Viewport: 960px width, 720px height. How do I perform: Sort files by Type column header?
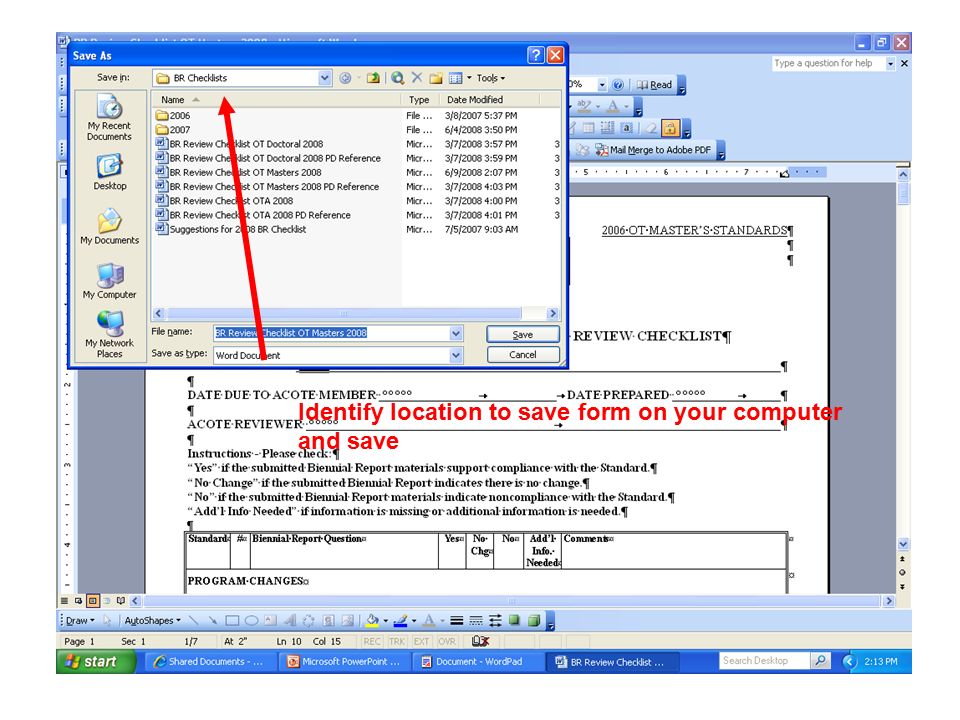pyautogui.click(x=421, y=99)
